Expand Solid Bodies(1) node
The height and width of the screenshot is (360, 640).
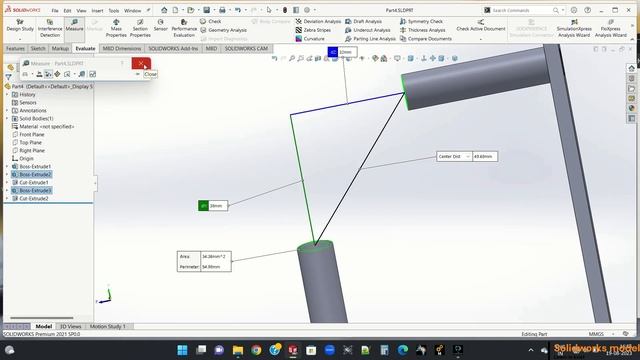(x=7, y=118)
